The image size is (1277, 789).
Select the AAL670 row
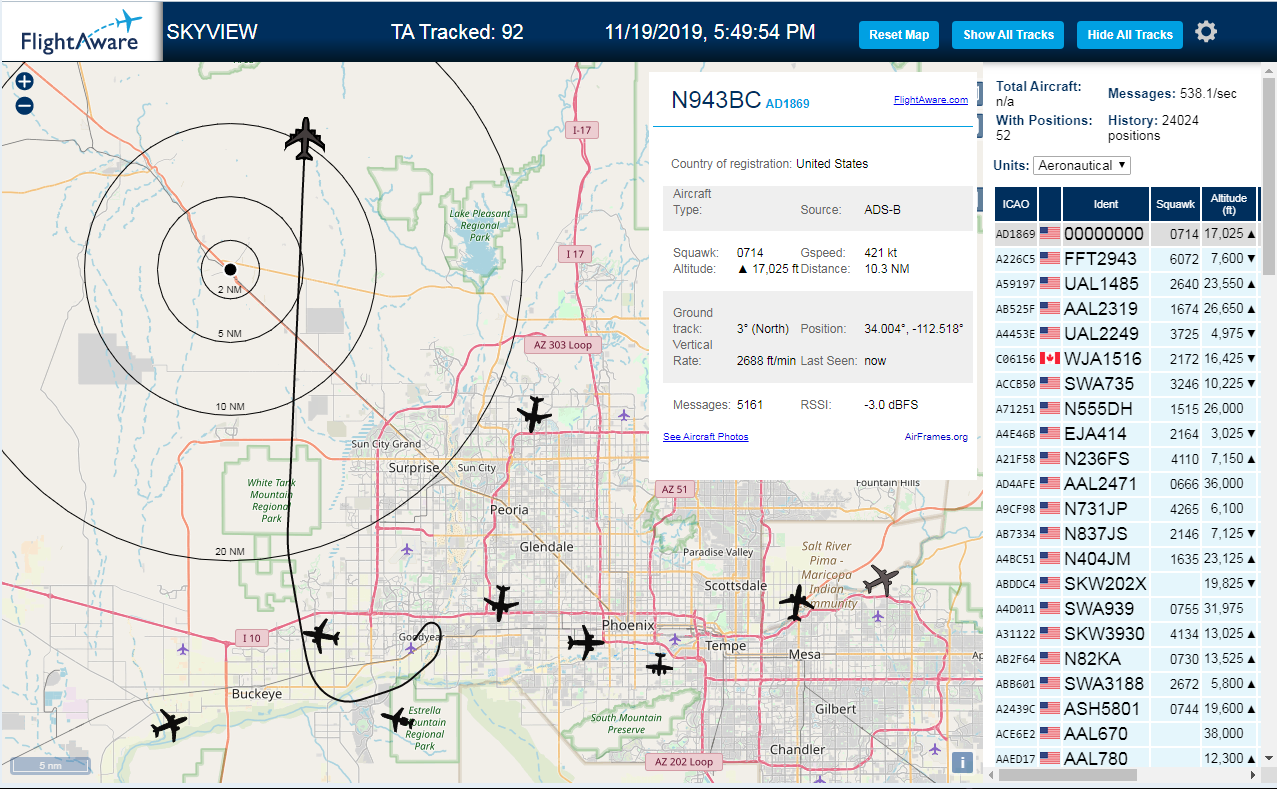[x=1125, y=733]
